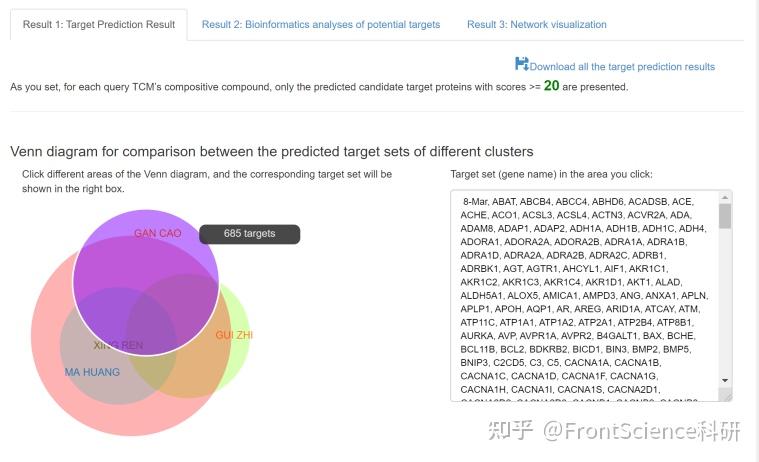Switch to Result 2: Bioinformatics analyses tab
The width and height of the screenshot is (759, 462).
point(321,25)
